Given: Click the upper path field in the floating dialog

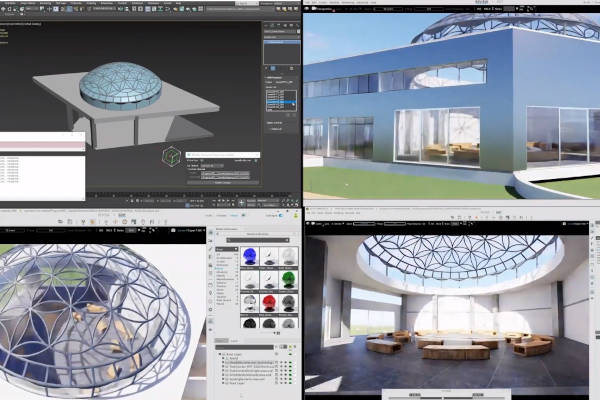Looking at the screenshot, I should (225, 173).
